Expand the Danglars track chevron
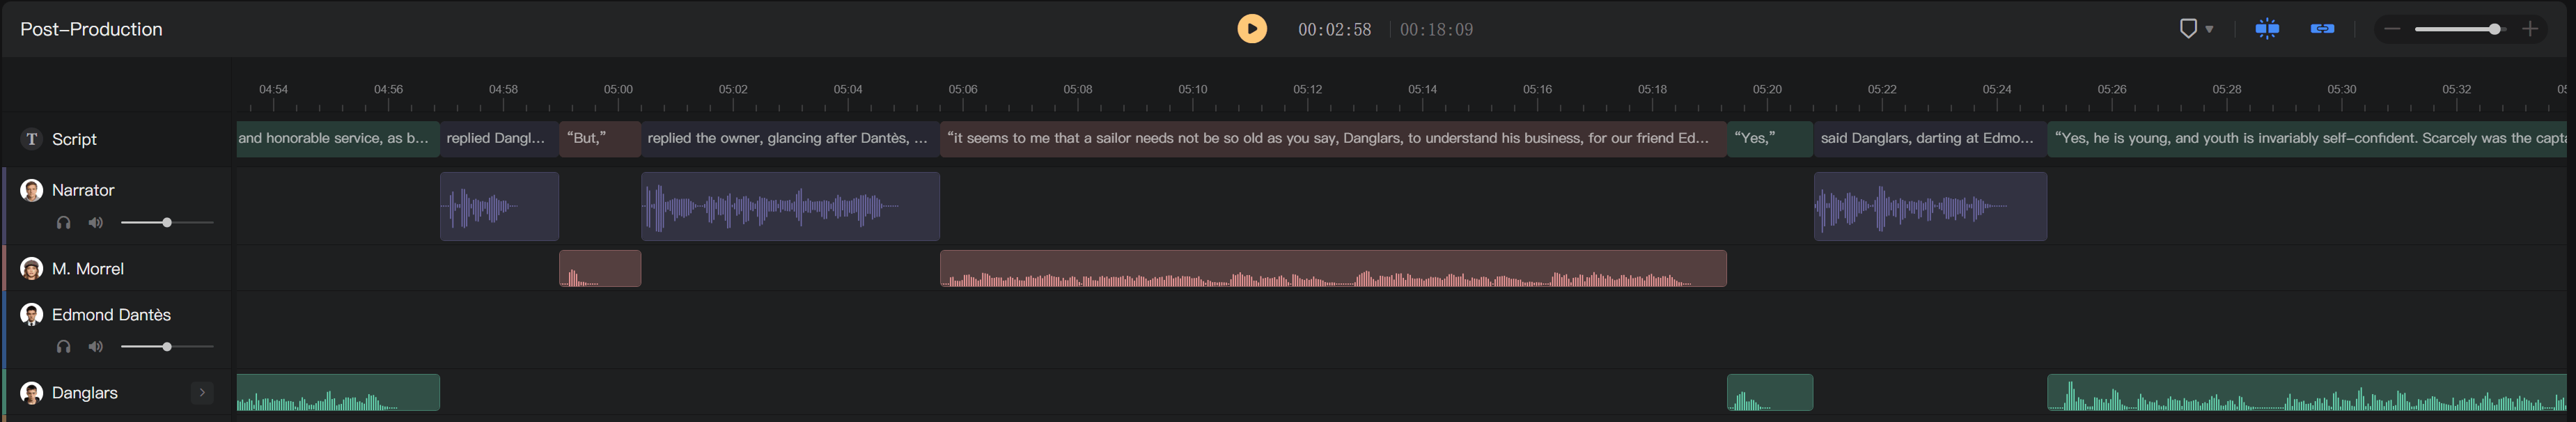 (202, 393)
